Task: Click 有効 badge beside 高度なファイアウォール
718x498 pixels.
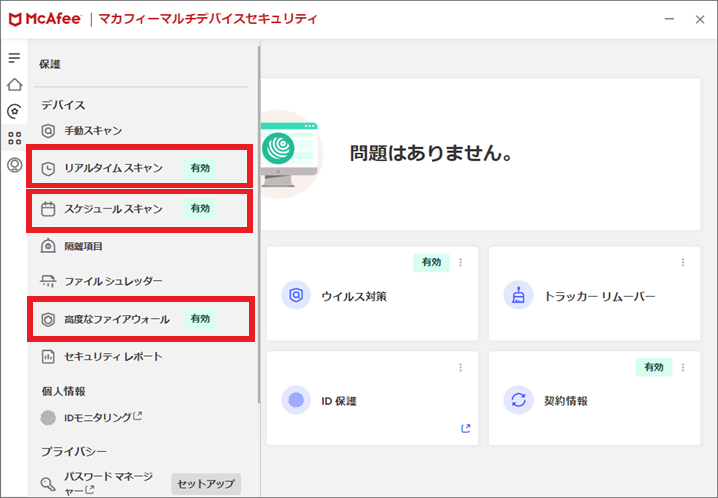Action: [x=200, y=319]
